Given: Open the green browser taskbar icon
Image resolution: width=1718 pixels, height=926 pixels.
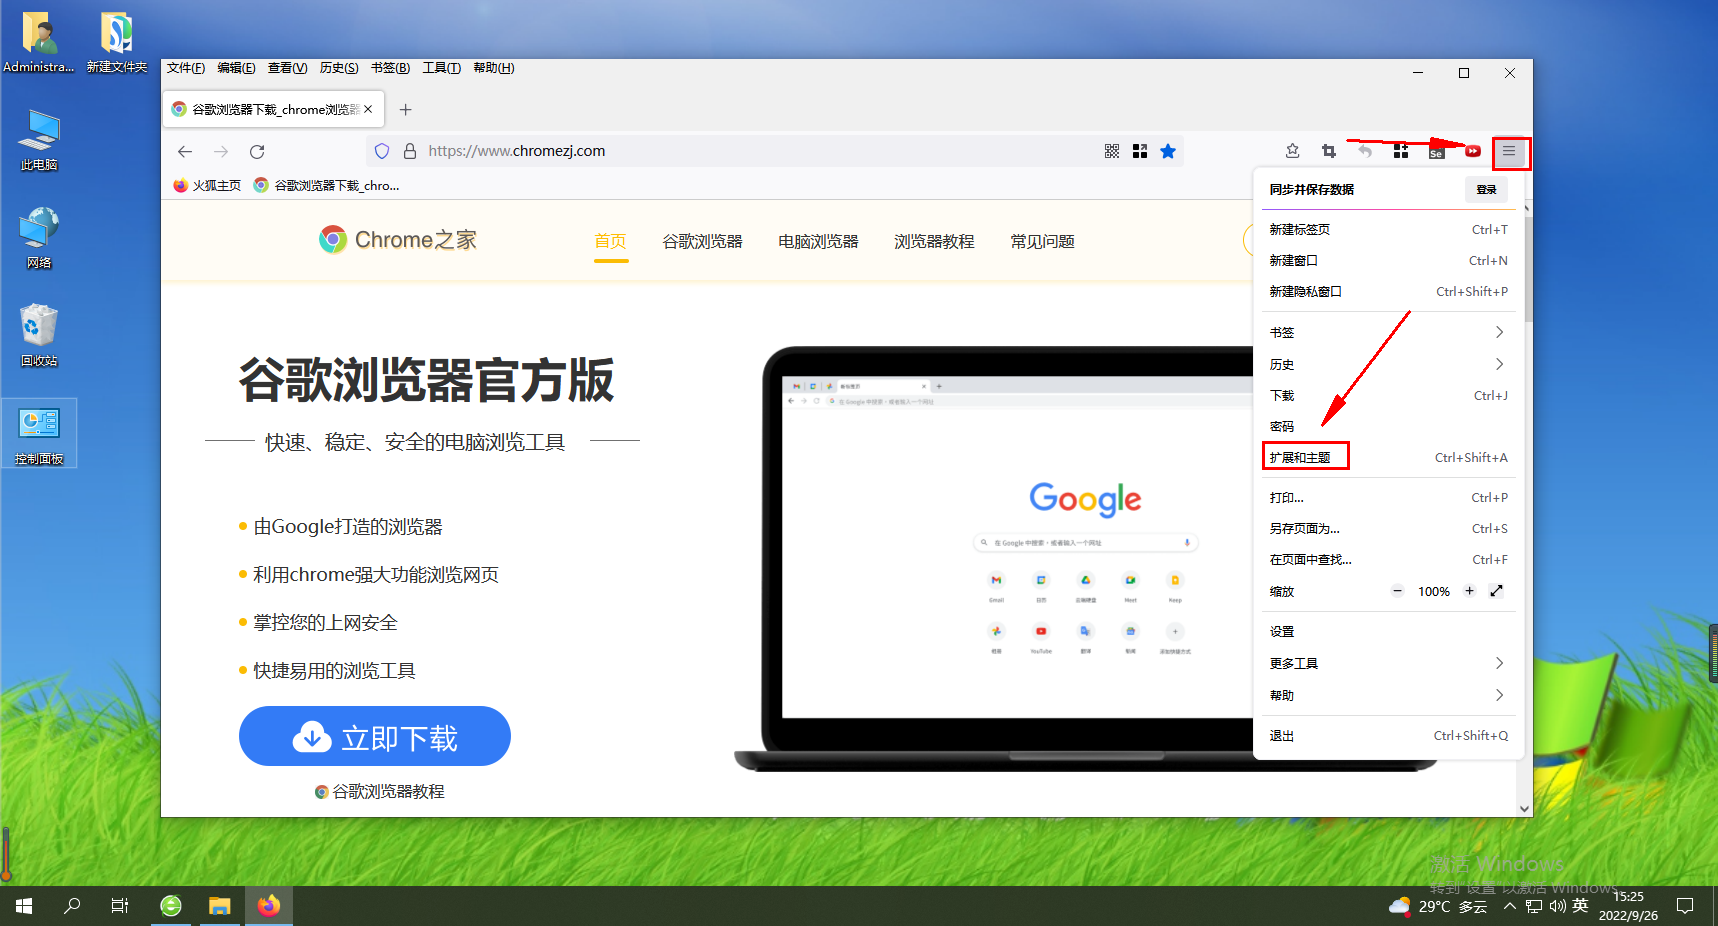Looking at the screenshot, I should click(171, 906).
